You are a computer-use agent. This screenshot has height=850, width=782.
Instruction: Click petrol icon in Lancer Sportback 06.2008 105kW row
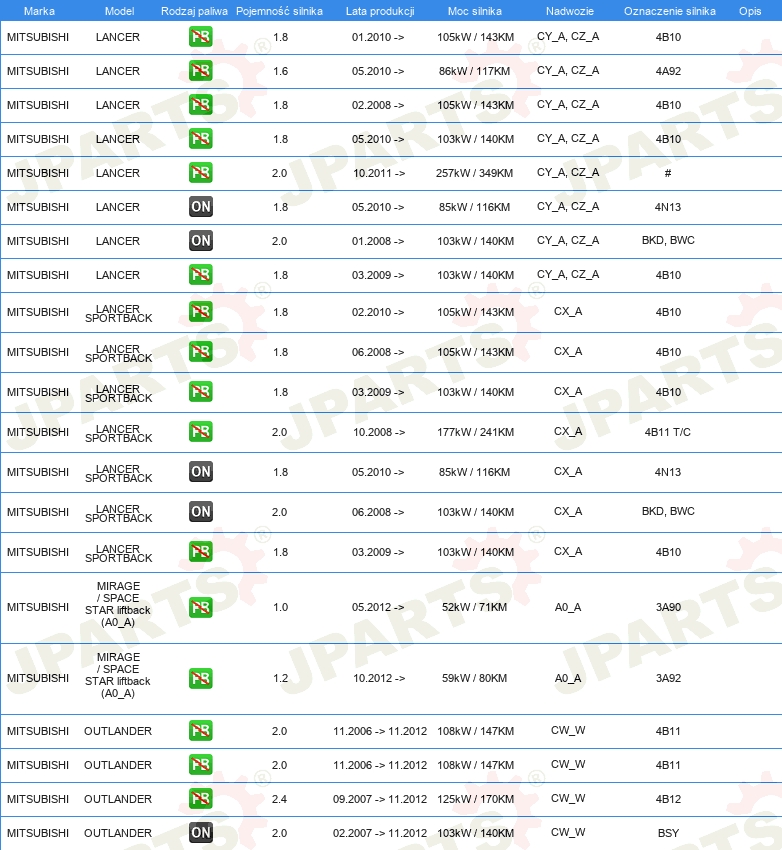click(x=201, y=352)
